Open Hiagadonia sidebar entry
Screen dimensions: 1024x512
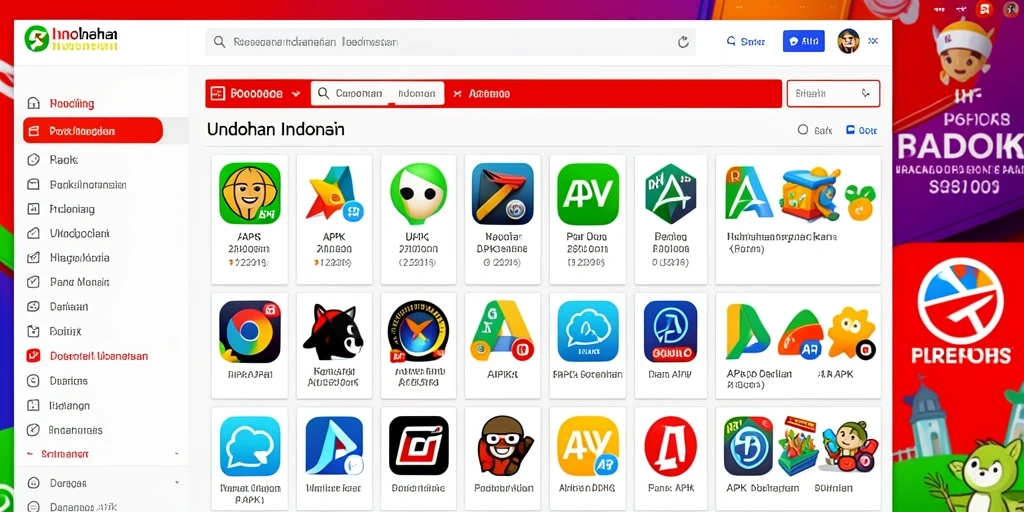[x=68, y=257]
